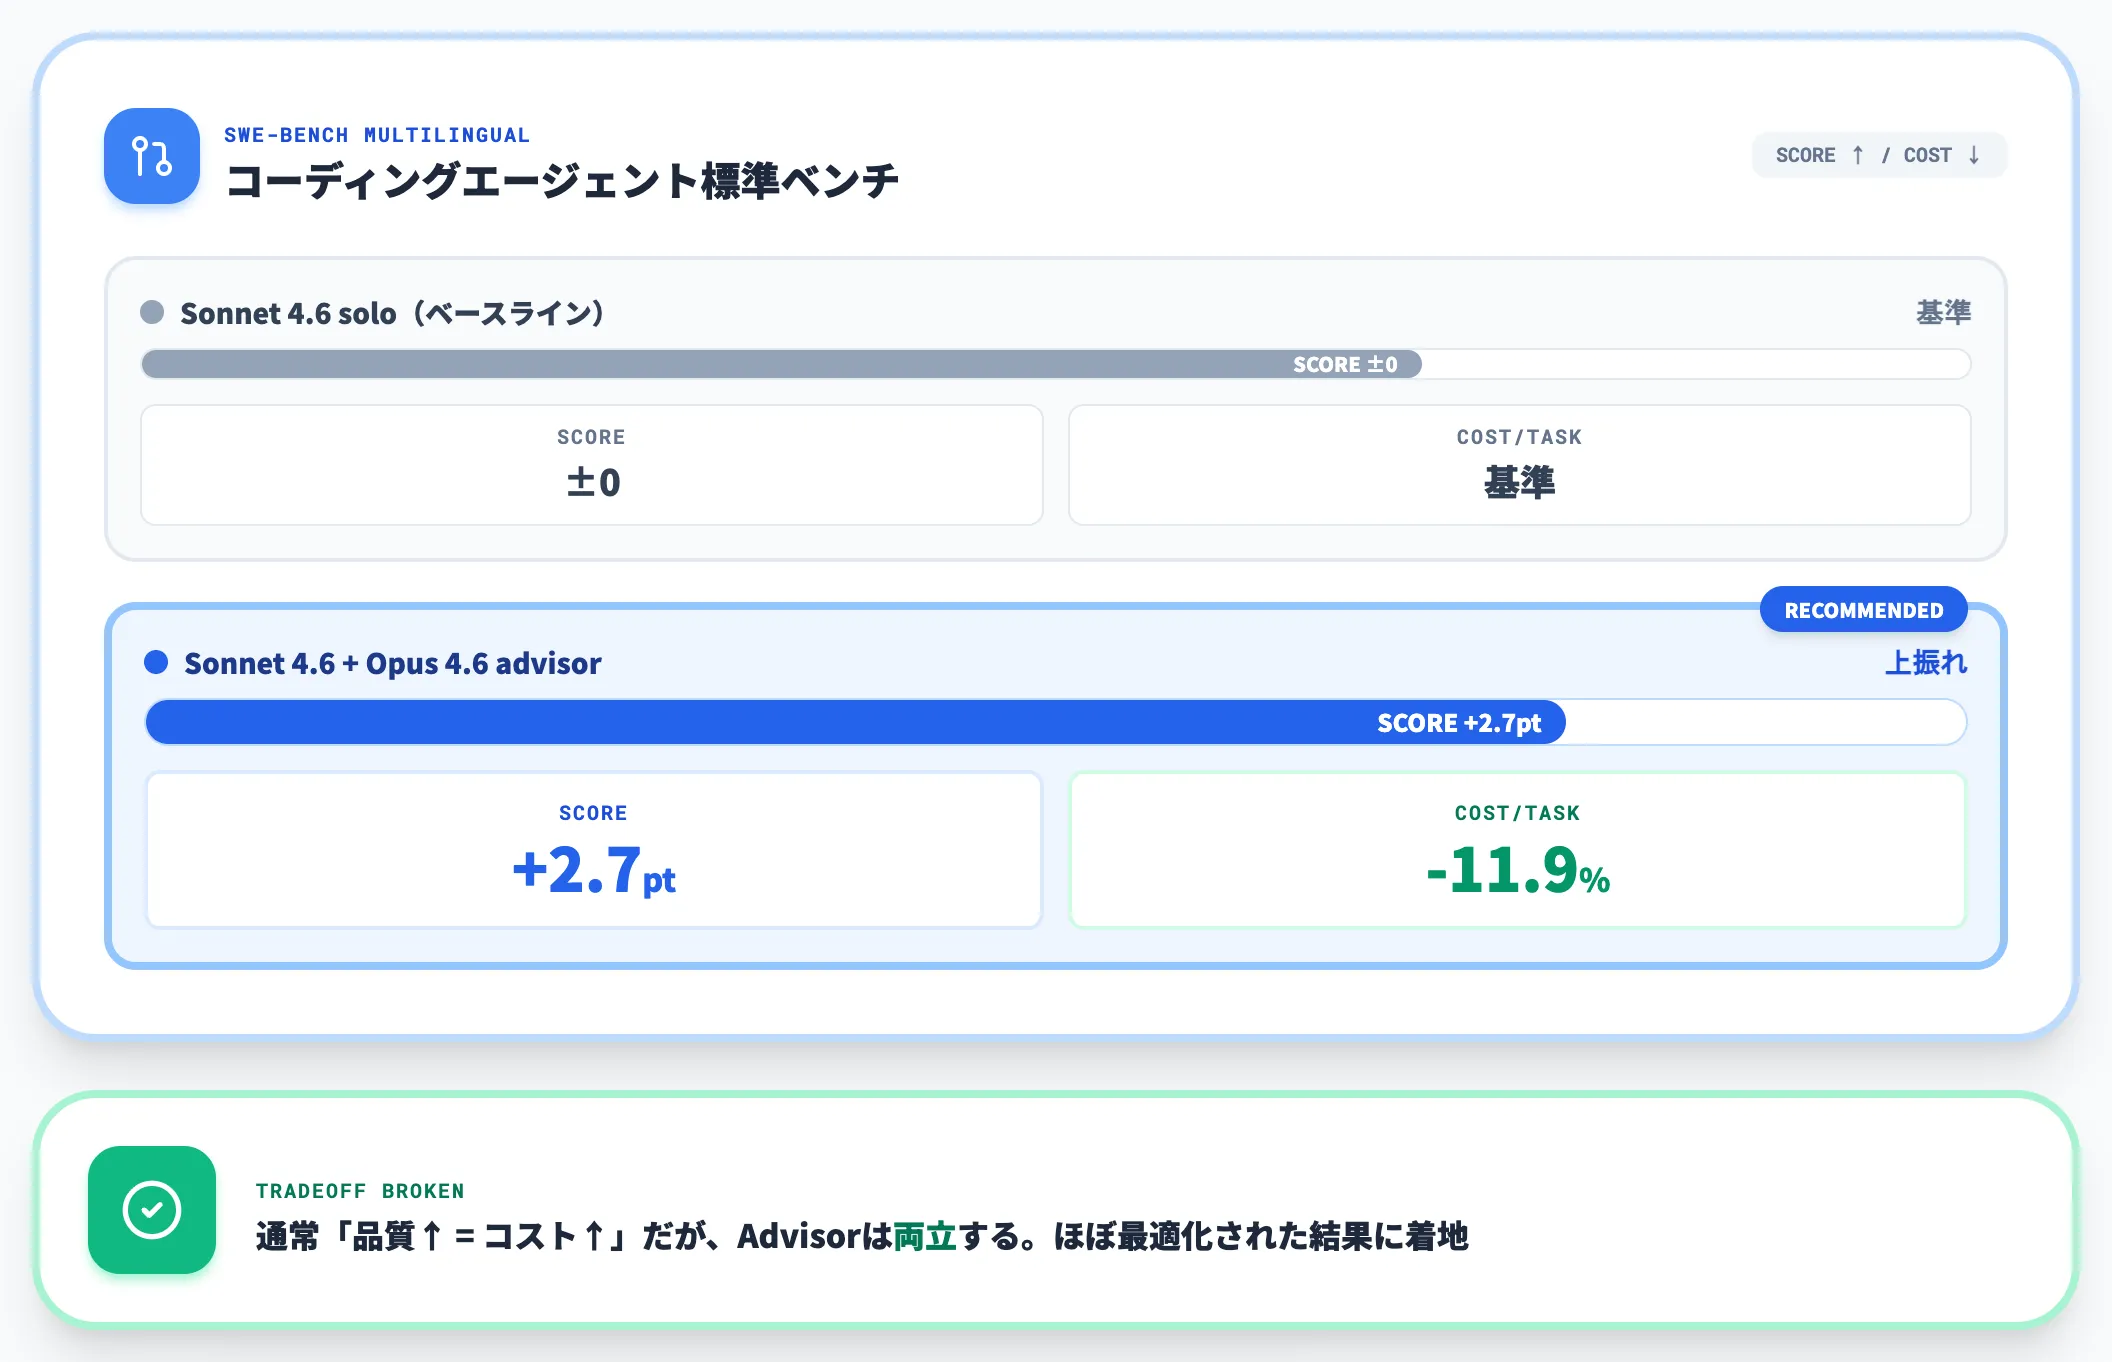Viewport: 2112px width, 1362px height.
Task: Click the baseline COST/TASK 基準 stat box
Action: [1519, 465]
